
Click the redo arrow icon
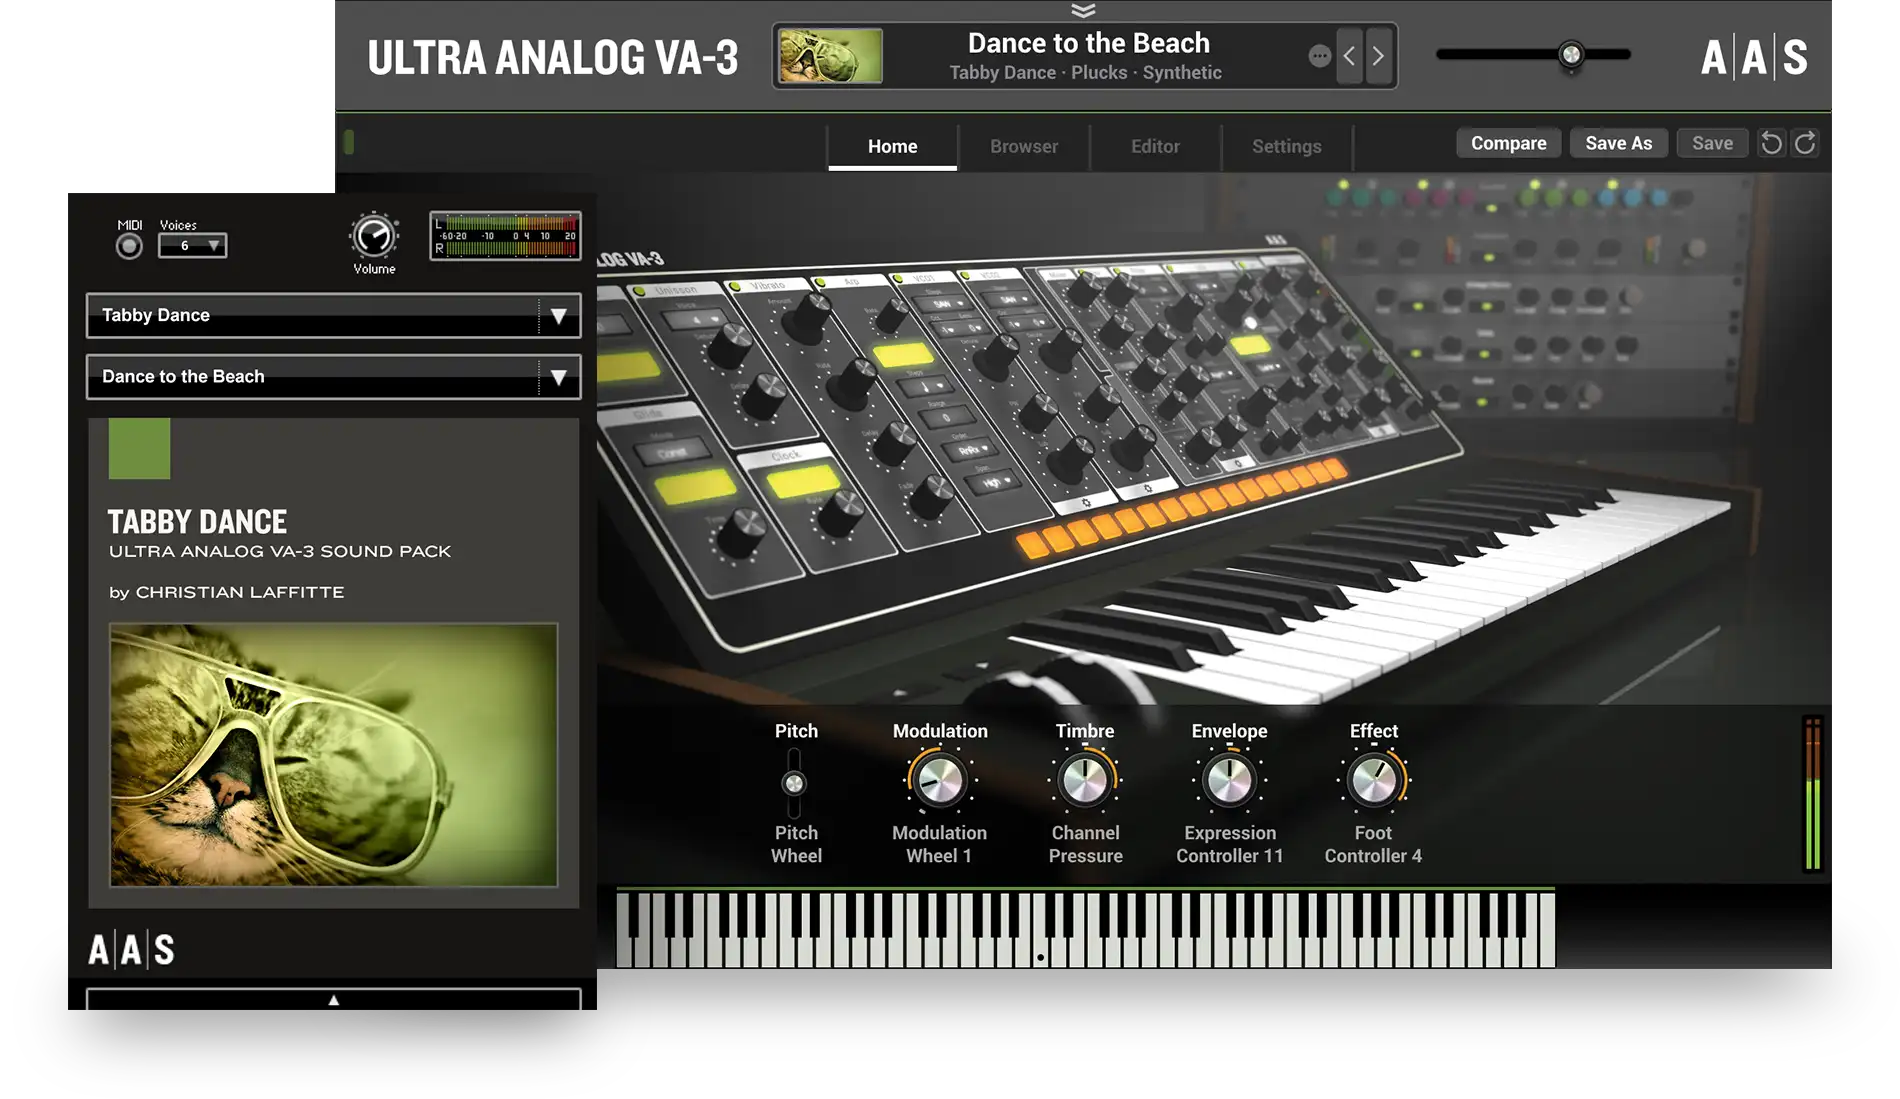coord(1805,143)
